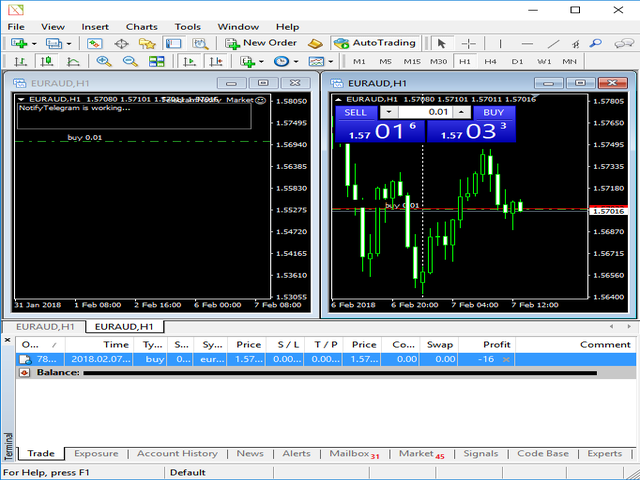Expand the periodicity clock dropdown
Viewport: 640px width, 480px height.
pos(298,62)
